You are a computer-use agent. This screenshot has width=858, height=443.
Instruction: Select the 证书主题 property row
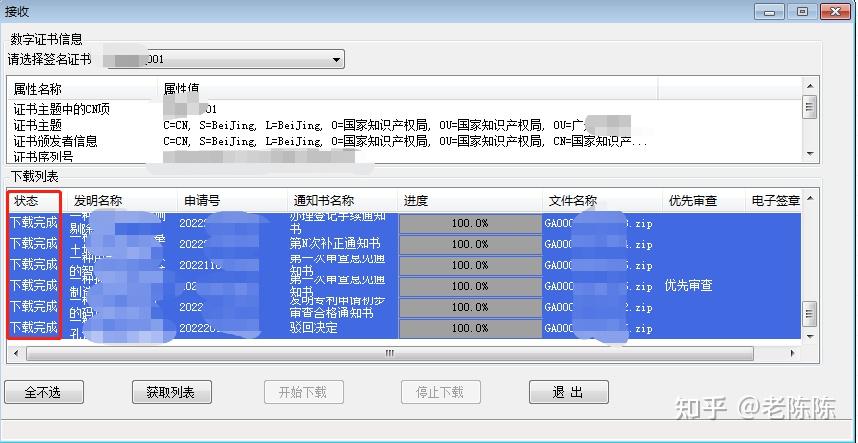pos(405,125)
